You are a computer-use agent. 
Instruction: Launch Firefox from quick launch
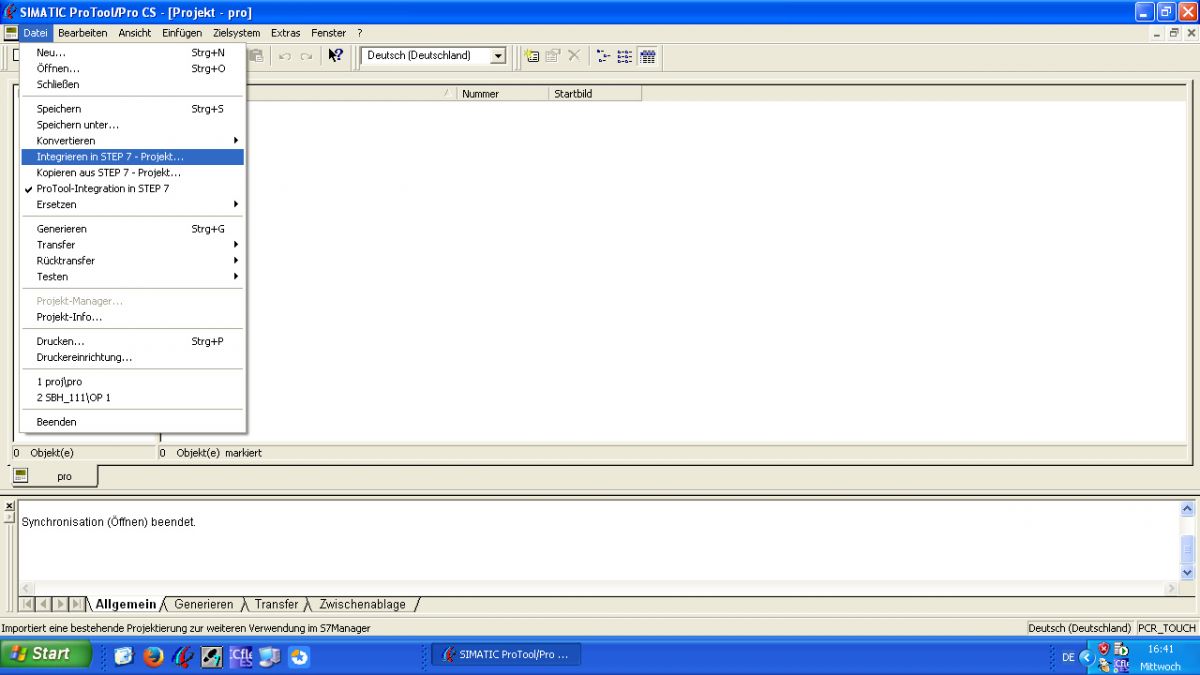click(x=153, y=656)
